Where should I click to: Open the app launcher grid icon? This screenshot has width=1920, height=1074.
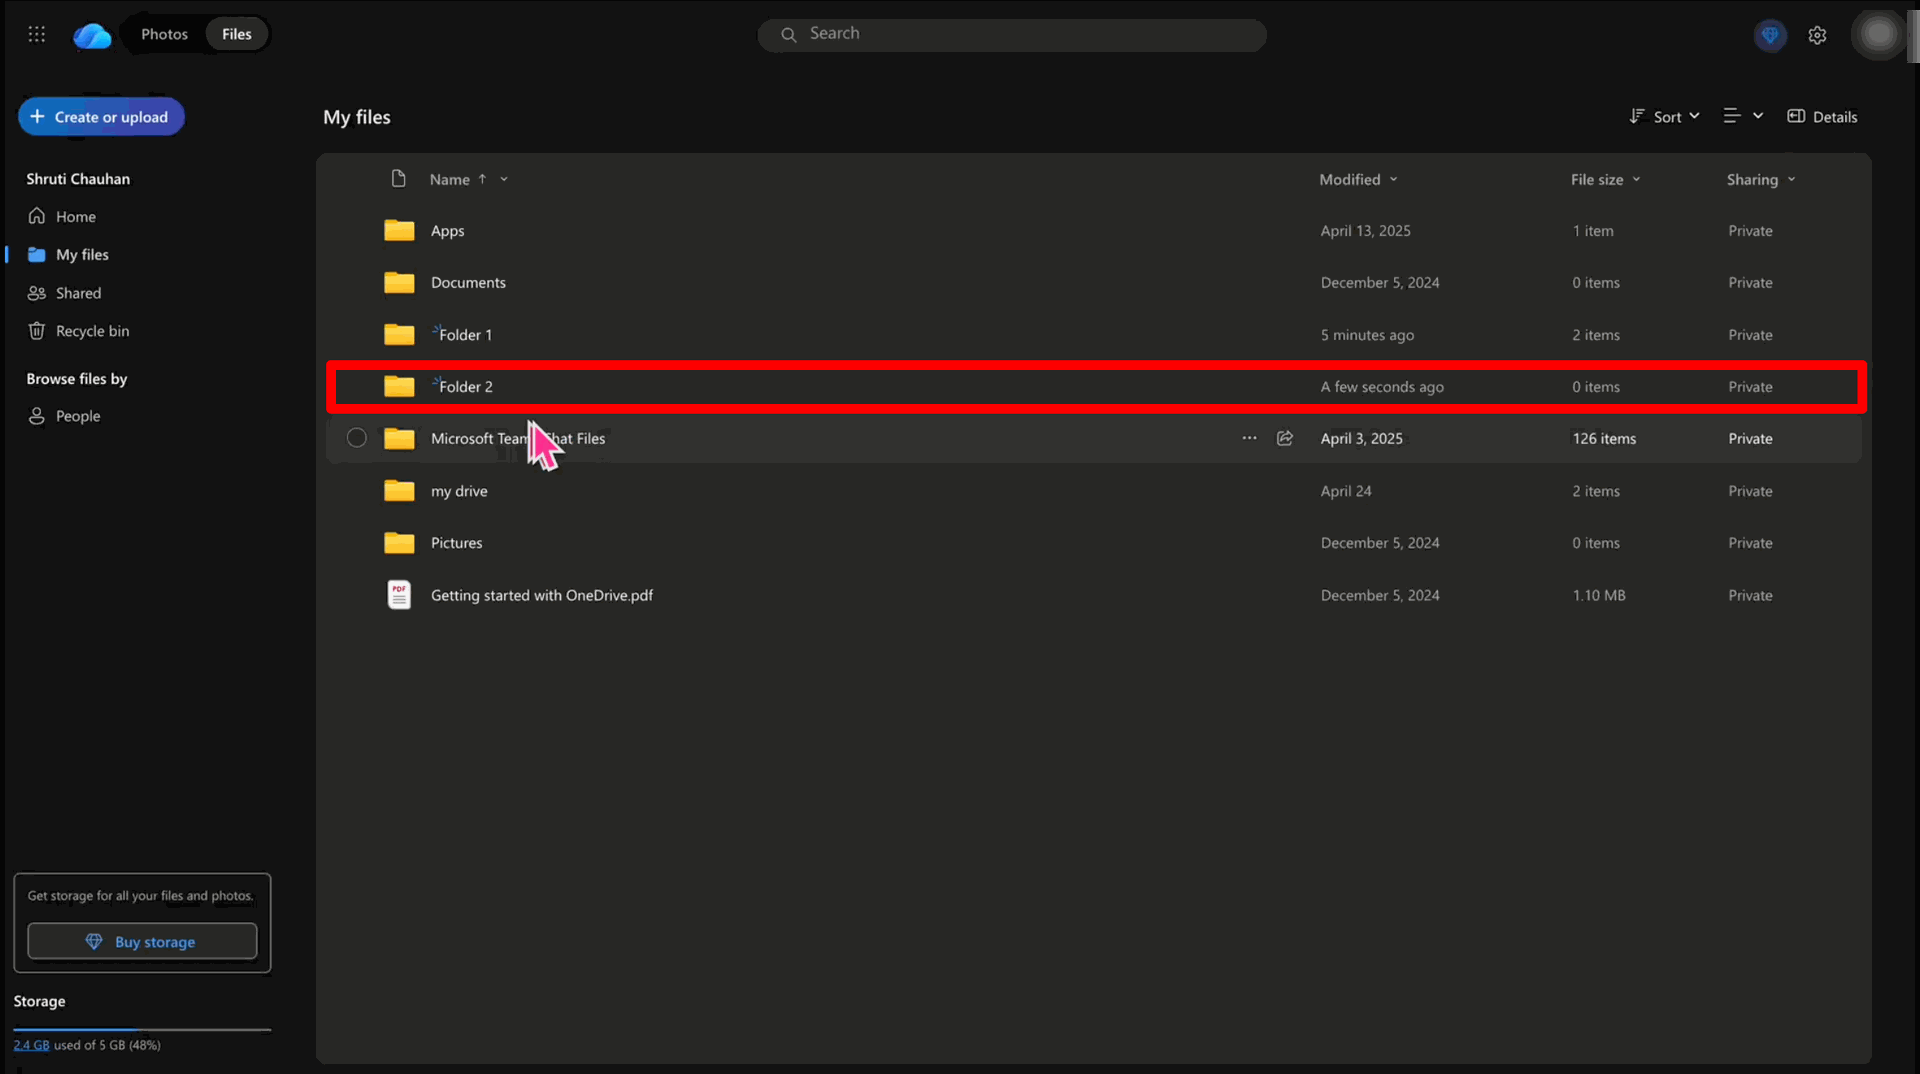tap(37, 34)
